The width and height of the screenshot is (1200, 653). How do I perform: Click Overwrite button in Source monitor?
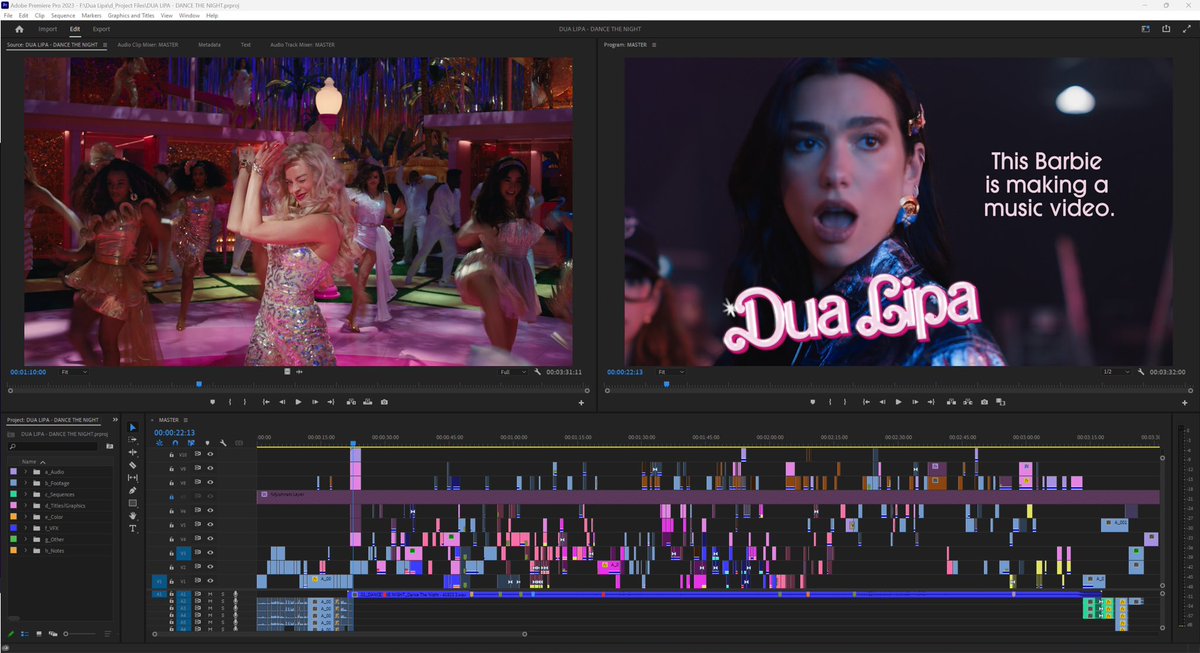pyautogui.click(x=367, y=402)
